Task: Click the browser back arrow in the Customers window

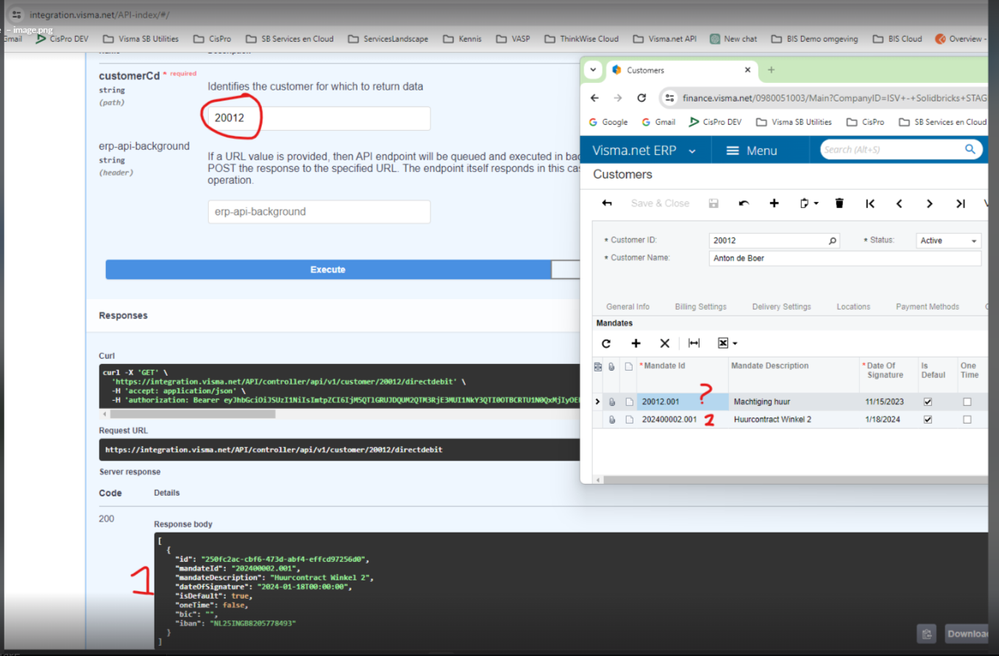Action: pos(594,98)
